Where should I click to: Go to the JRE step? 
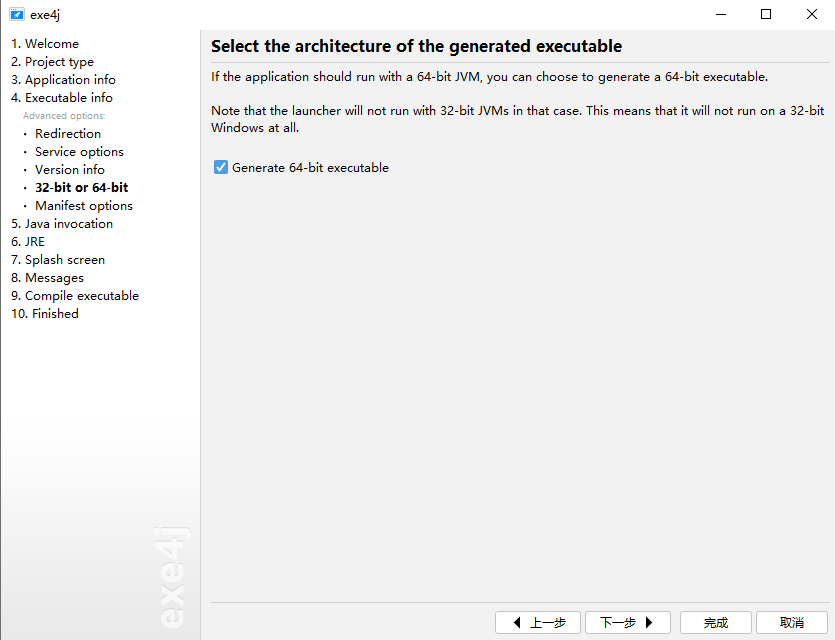28,242
